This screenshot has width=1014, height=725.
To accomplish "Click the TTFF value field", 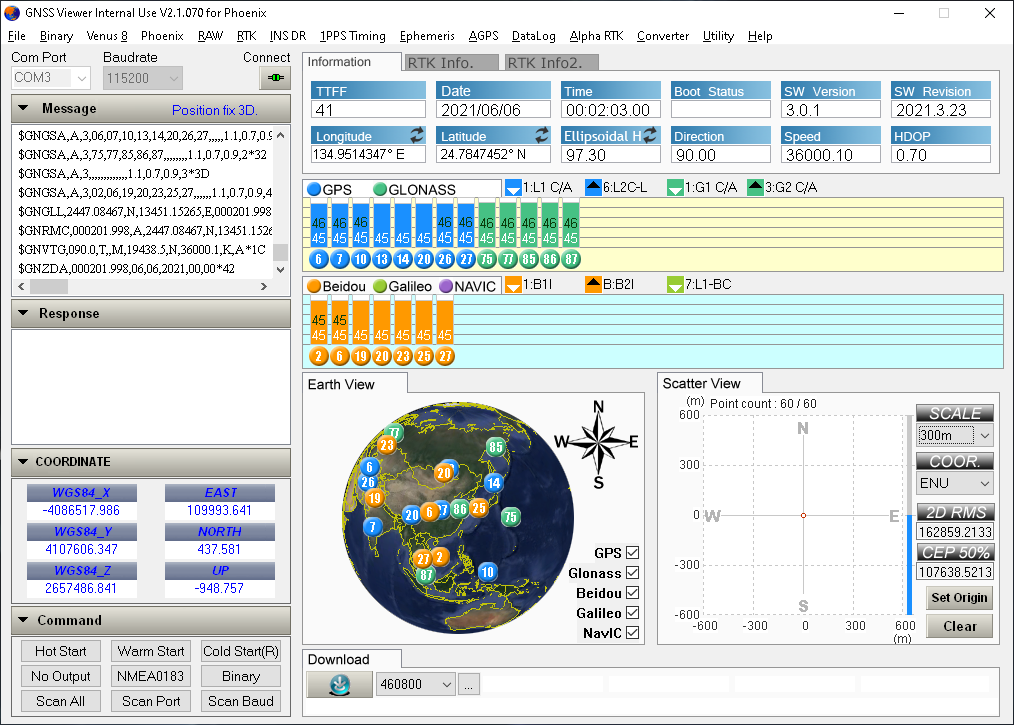I will point(368,110).
